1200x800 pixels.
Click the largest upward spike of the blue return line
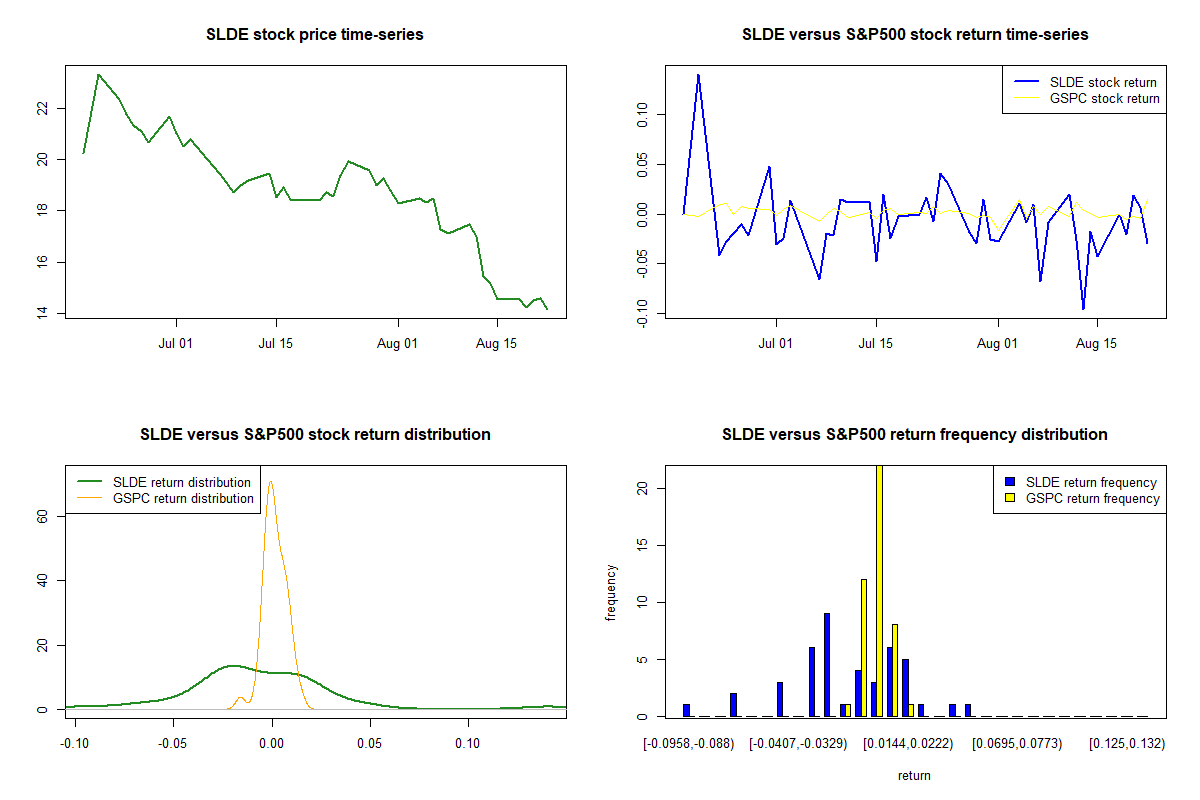point(698,75)
